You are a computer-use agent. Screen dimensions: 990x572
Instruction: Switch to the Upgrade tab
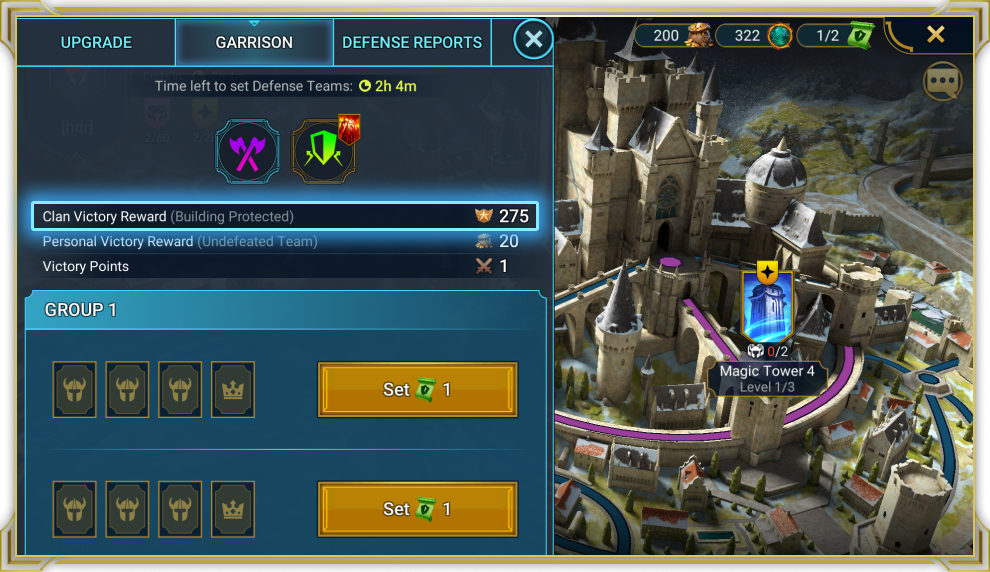[96, 42]
